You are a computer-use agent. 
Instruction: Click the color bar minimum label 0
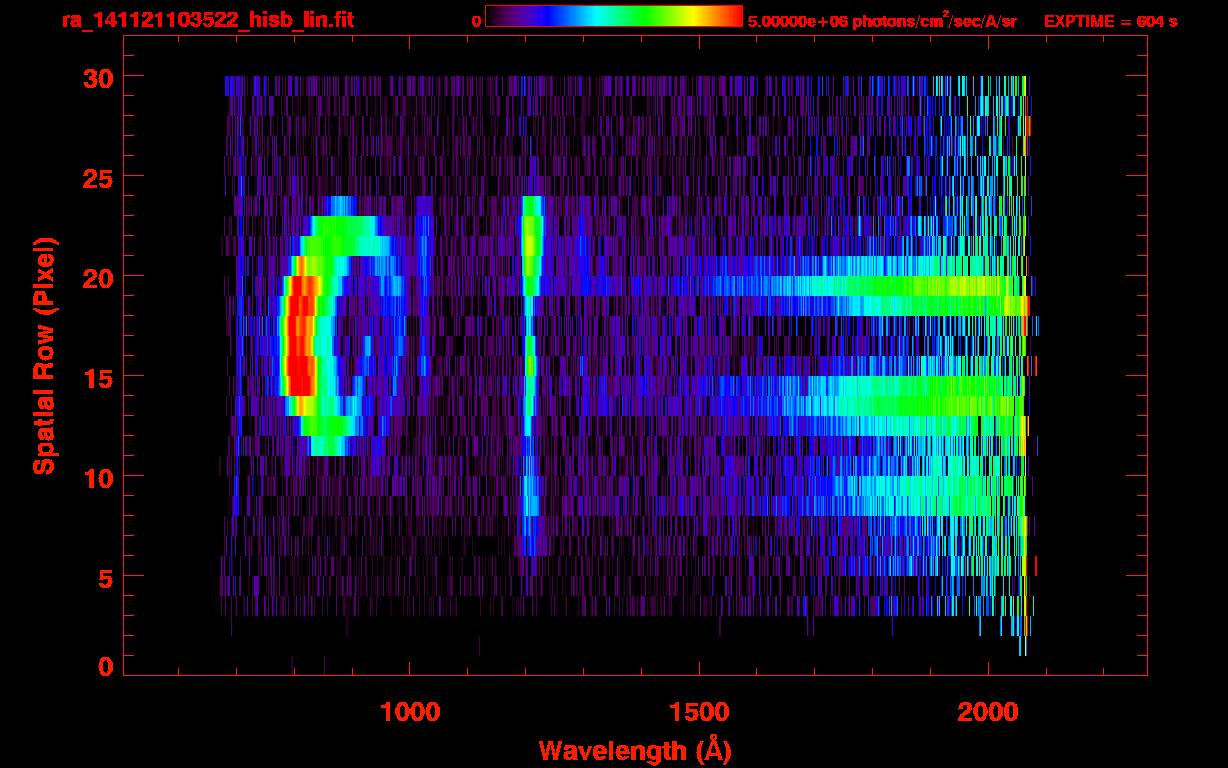point(476,21)
